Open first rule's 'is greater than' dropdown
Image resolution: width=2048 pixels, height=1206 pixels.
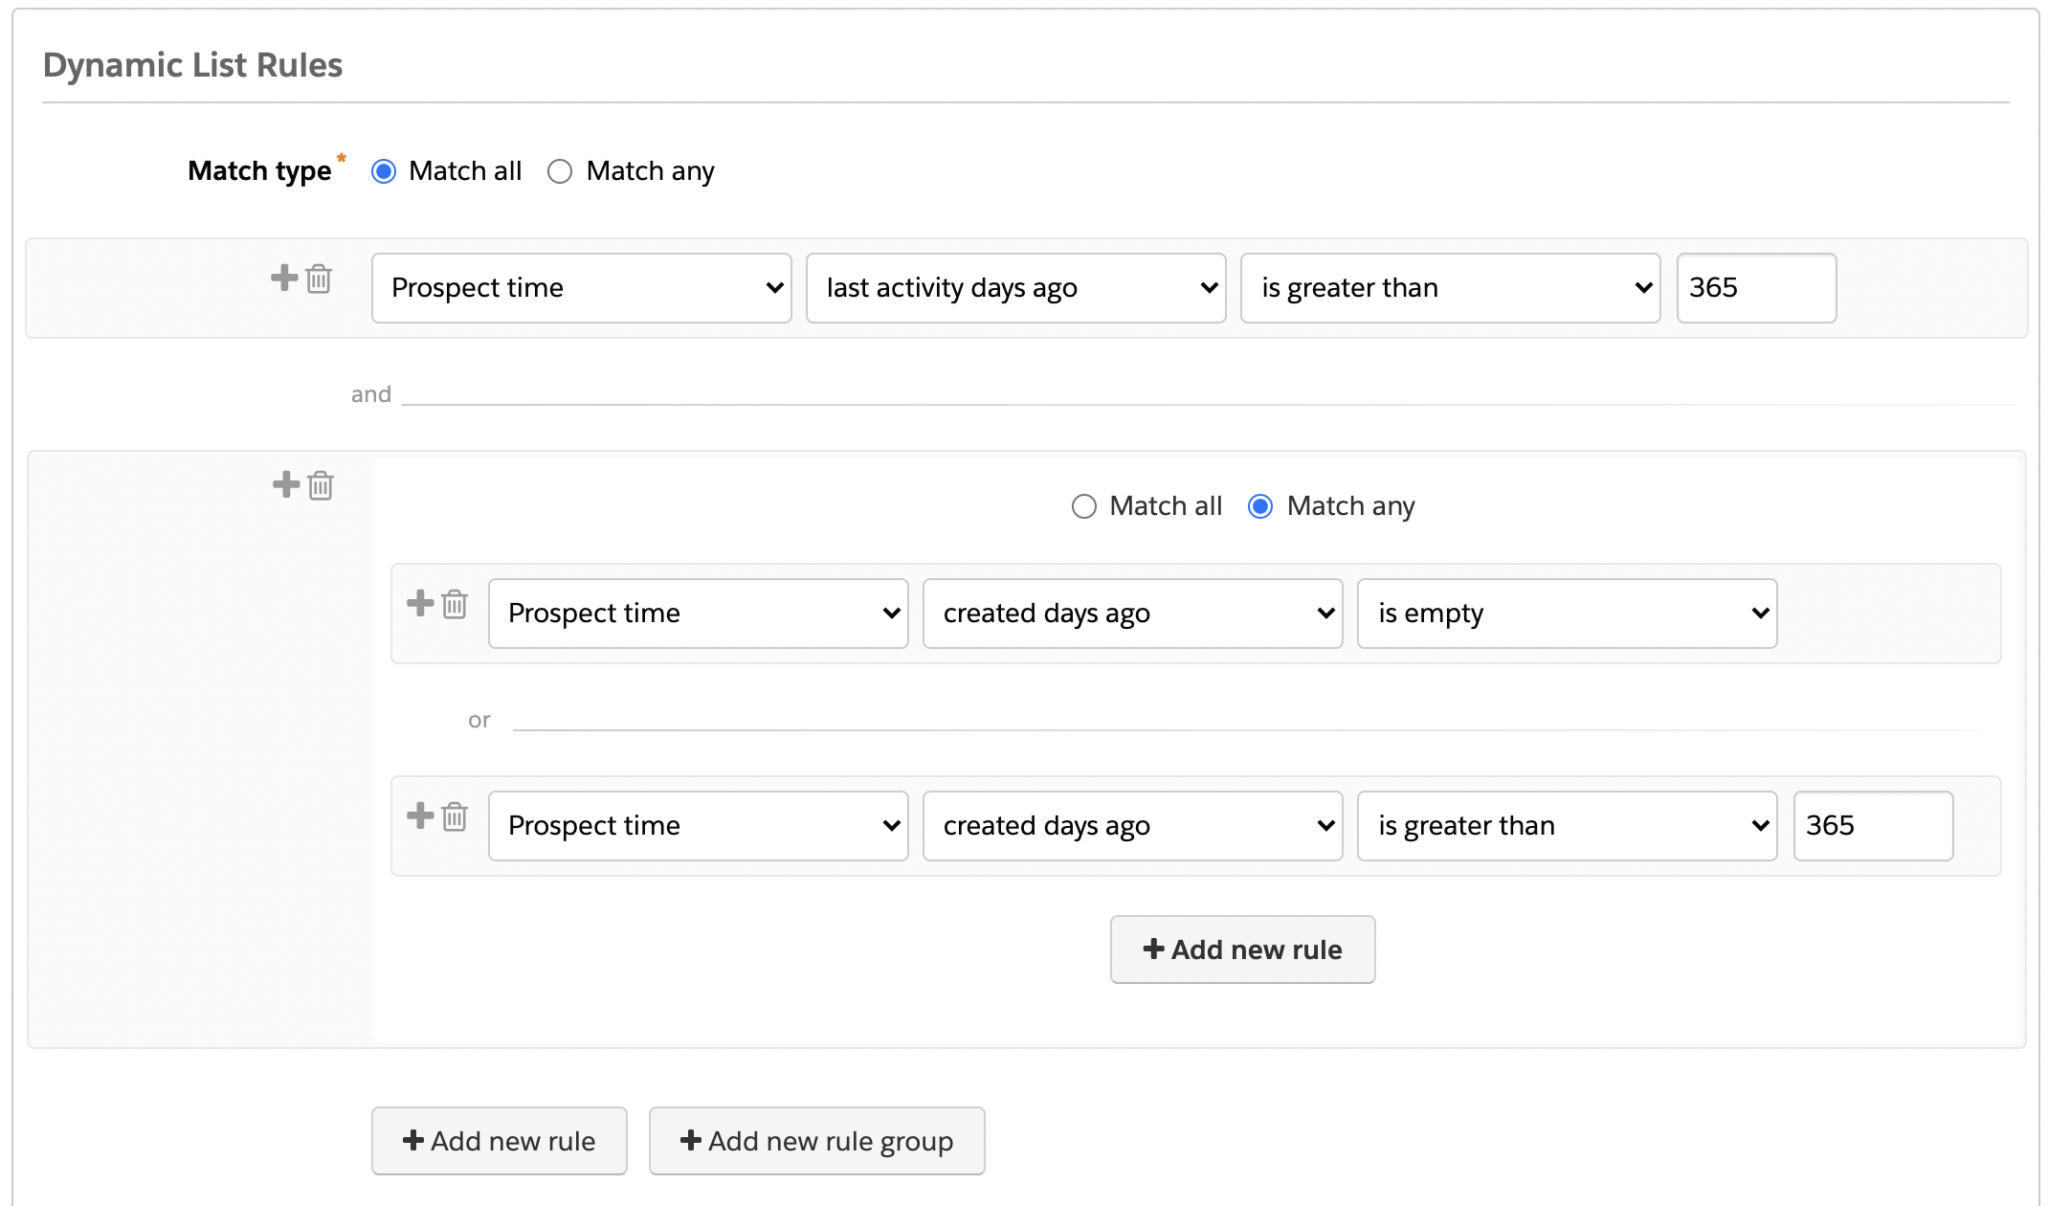click(x=1450, y=288)
